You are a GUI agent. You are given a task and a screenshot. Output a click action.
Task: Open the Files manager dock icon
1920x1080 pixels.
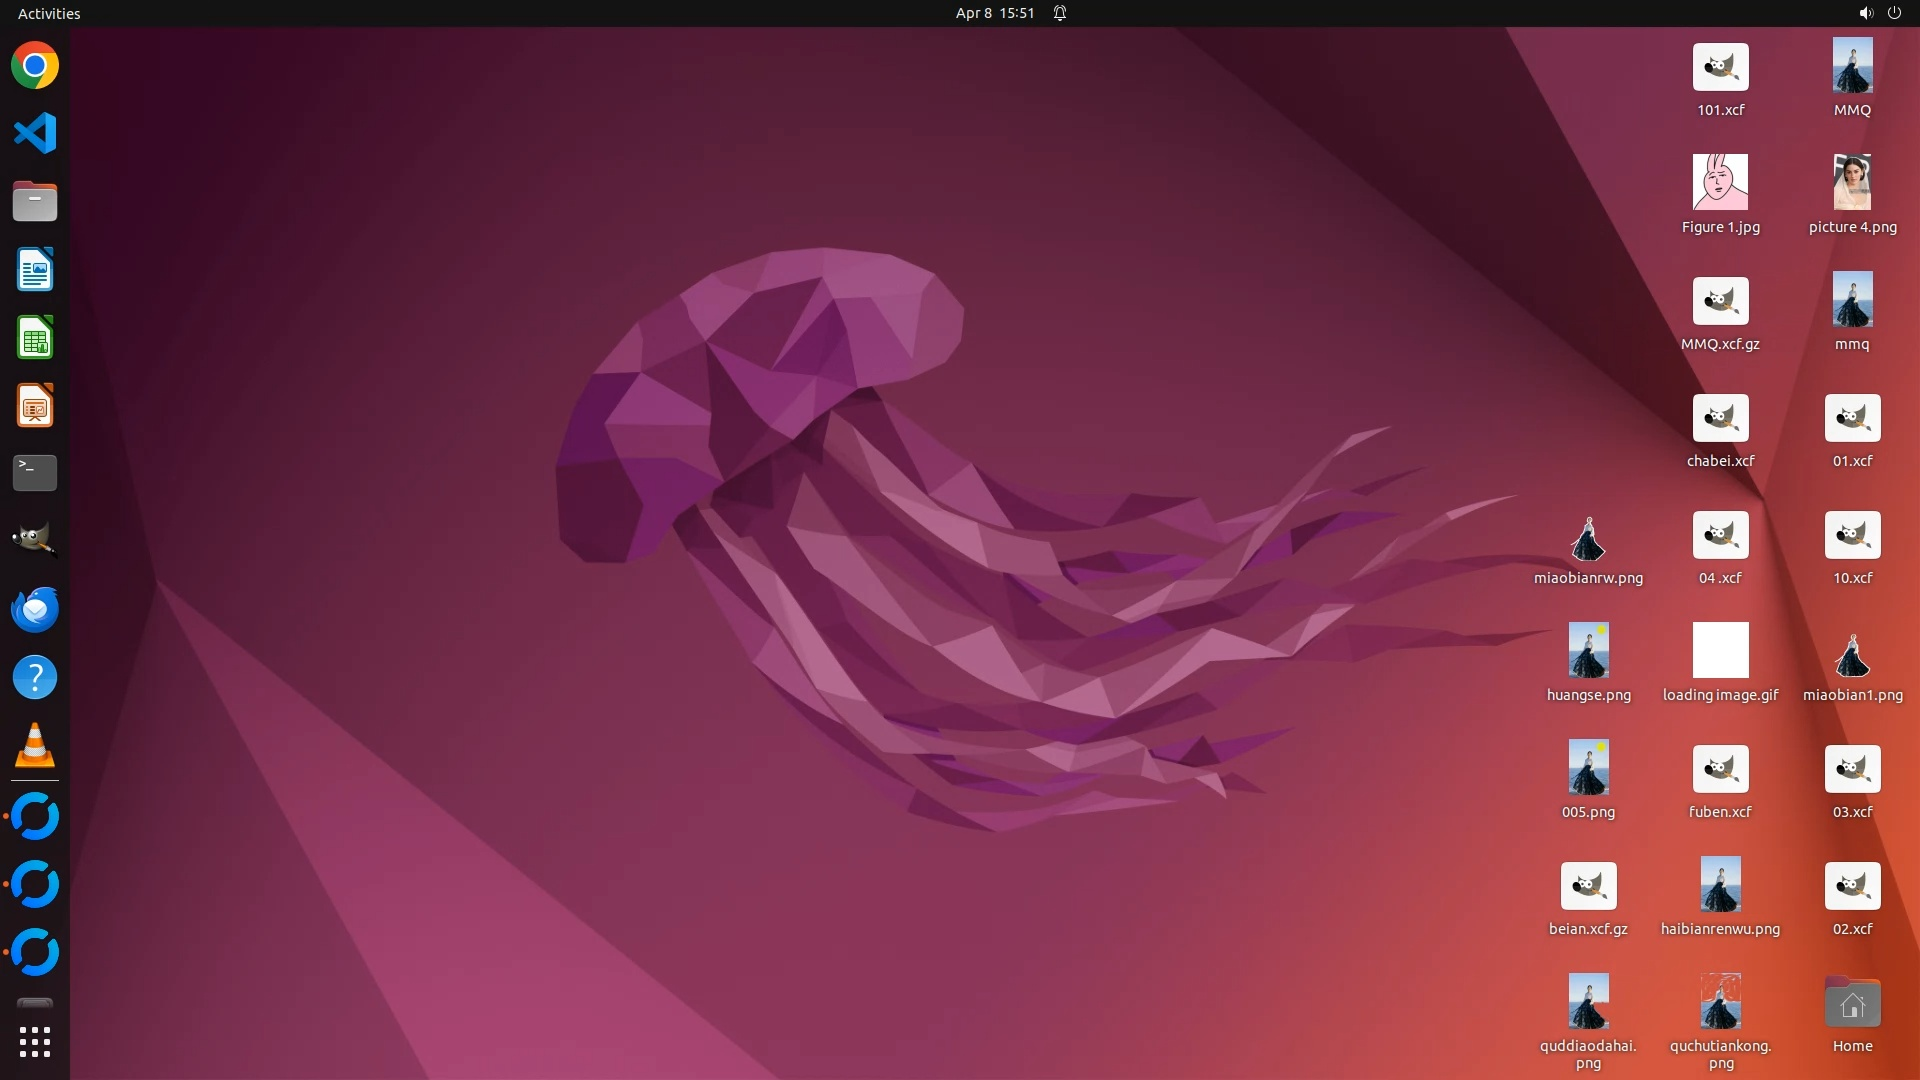coord(35,201)
